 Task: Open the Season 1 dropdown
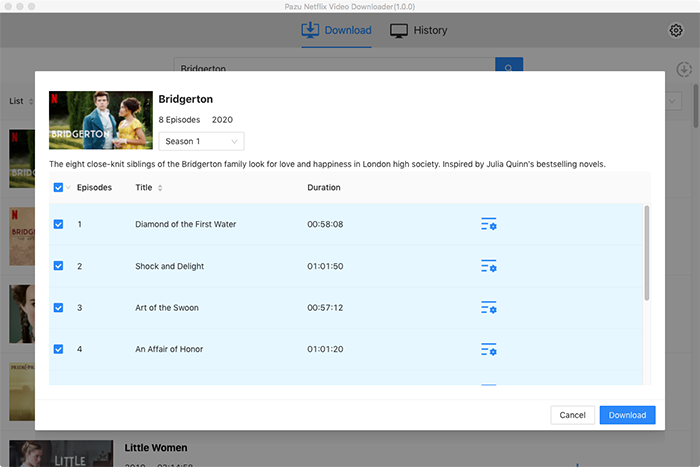click(x=201, y=141)
